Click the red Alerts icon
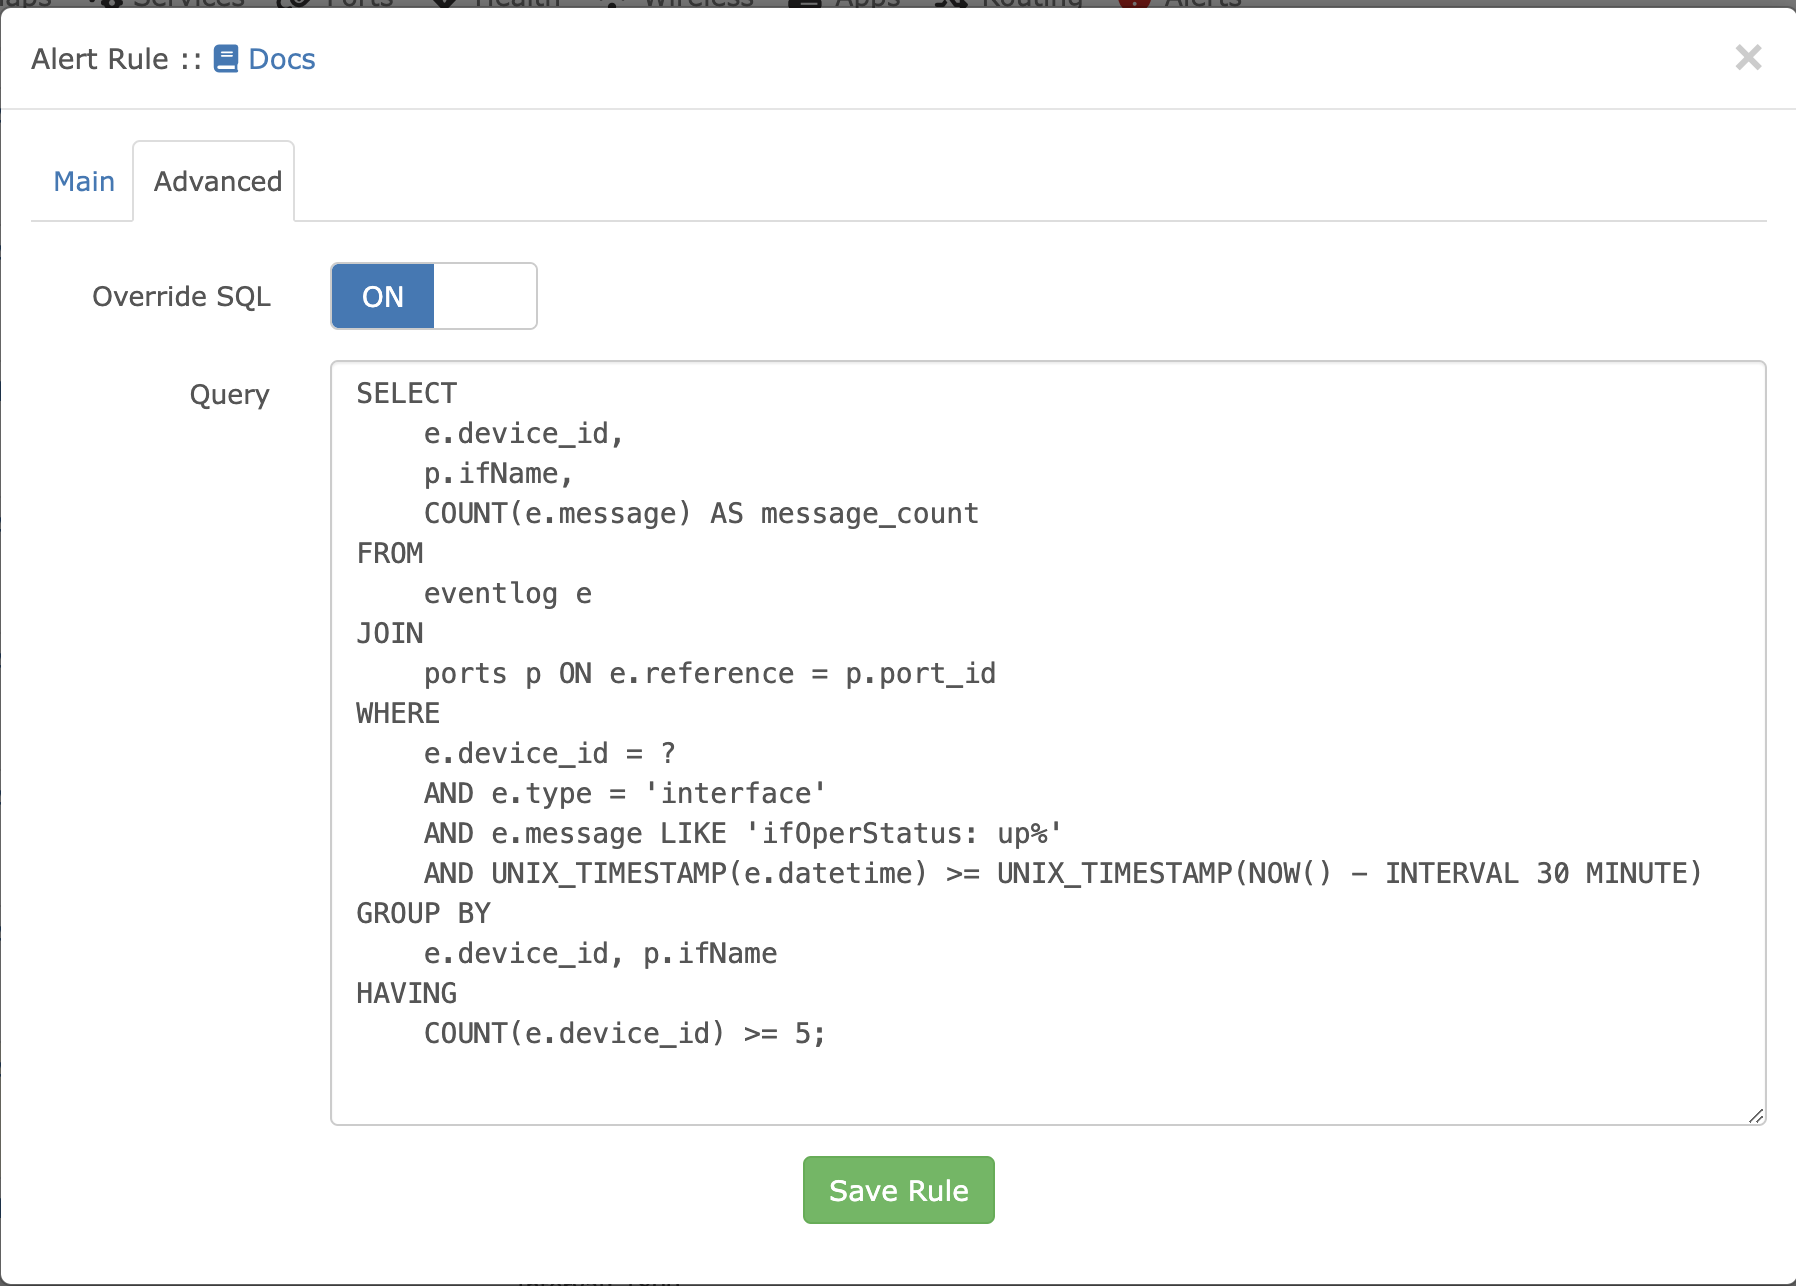 pos(1135,5)
